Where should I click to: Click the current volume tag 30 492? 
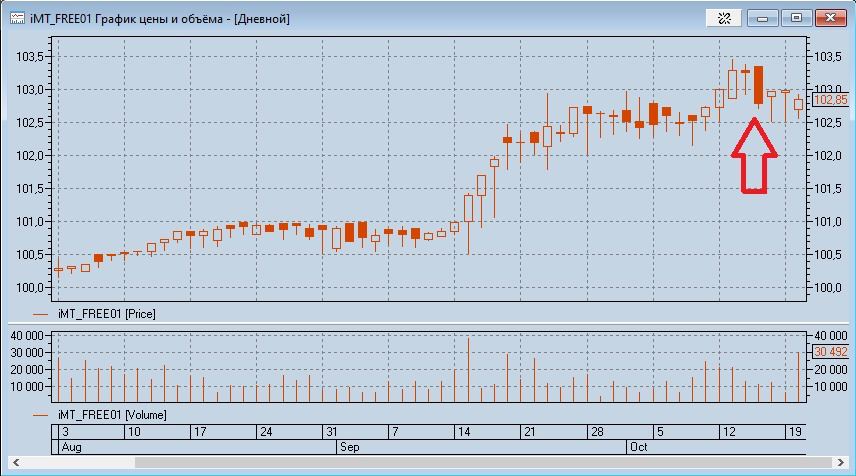pyautogui.click(x=831, y=352)
